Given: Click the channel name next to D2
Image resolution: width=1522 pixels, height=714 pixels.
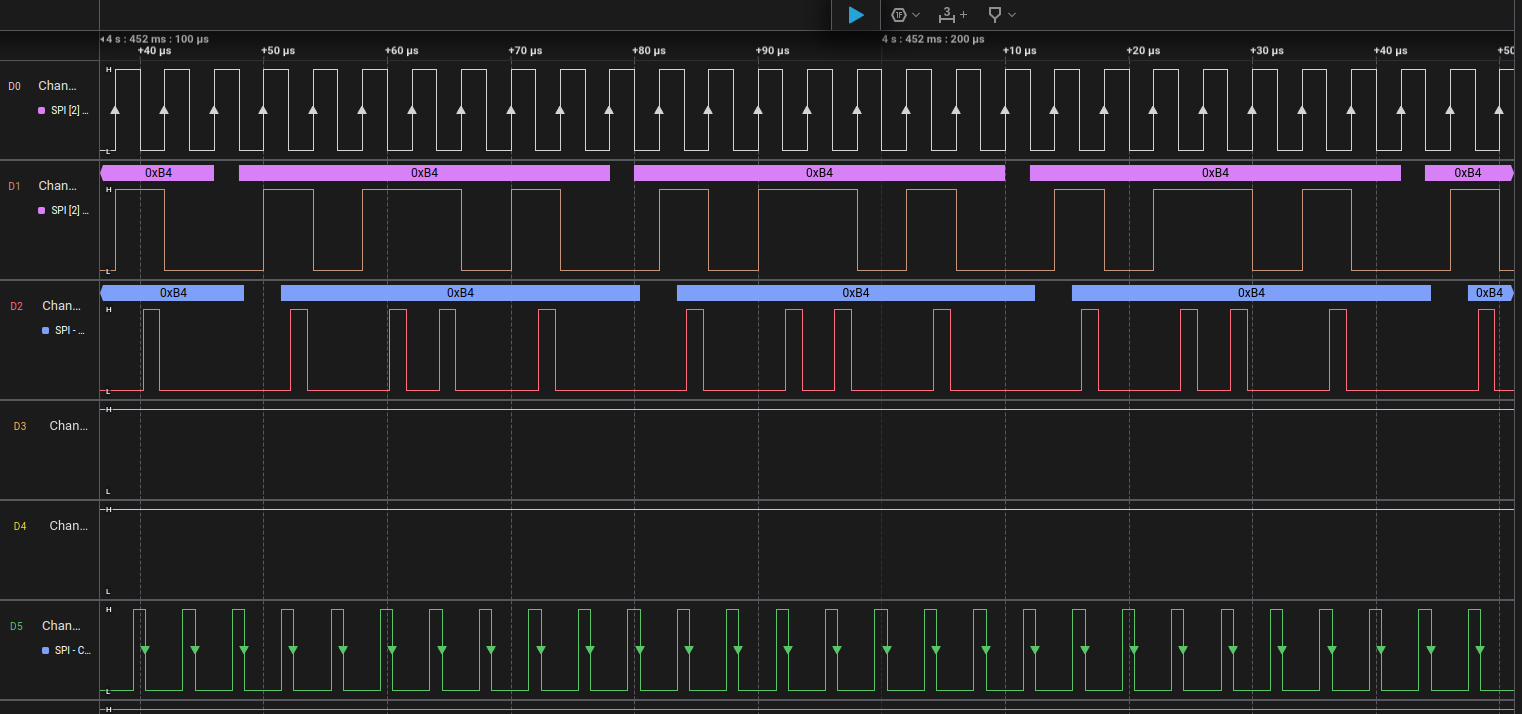Looking at the screenshot, I should click(x=62, y=306).
